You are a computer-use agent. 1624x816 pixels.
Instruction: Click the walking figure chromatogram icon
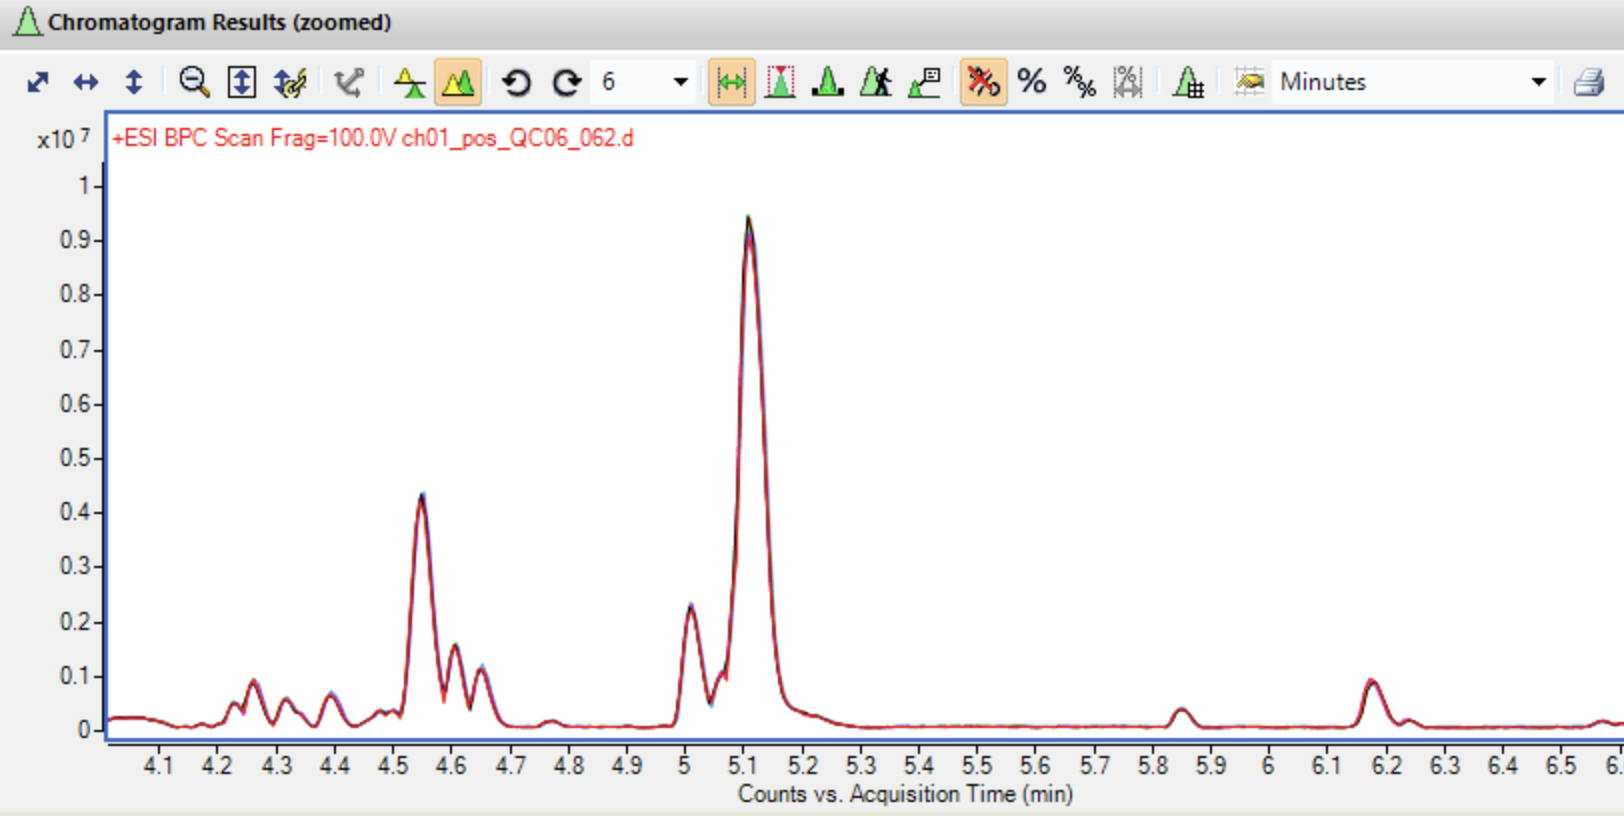tap(876, 82)
